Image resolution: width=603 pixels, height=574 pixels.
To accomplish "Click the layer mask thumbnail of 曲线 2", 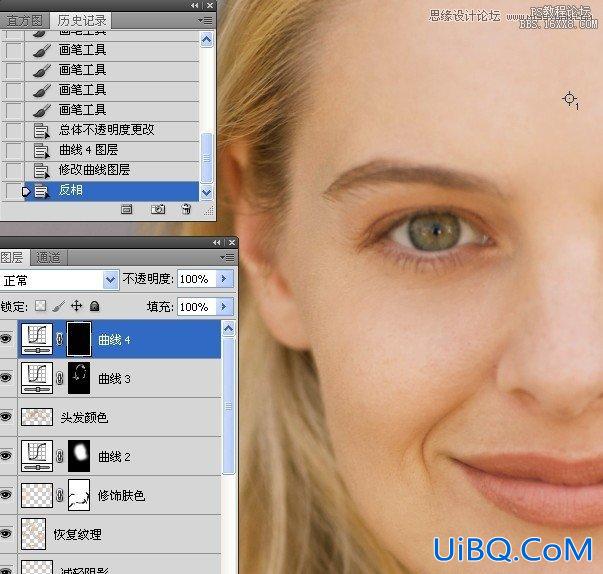I will pyautogui.click(x=79, y=456).
